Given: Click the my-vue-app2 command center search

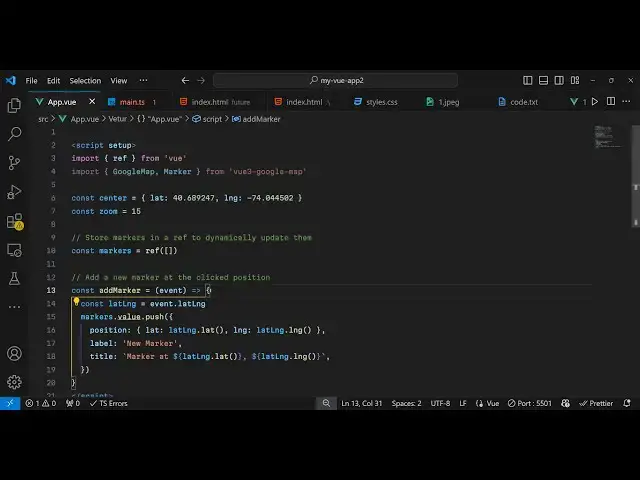Looking at the screenshot, I should click(336, 80).
